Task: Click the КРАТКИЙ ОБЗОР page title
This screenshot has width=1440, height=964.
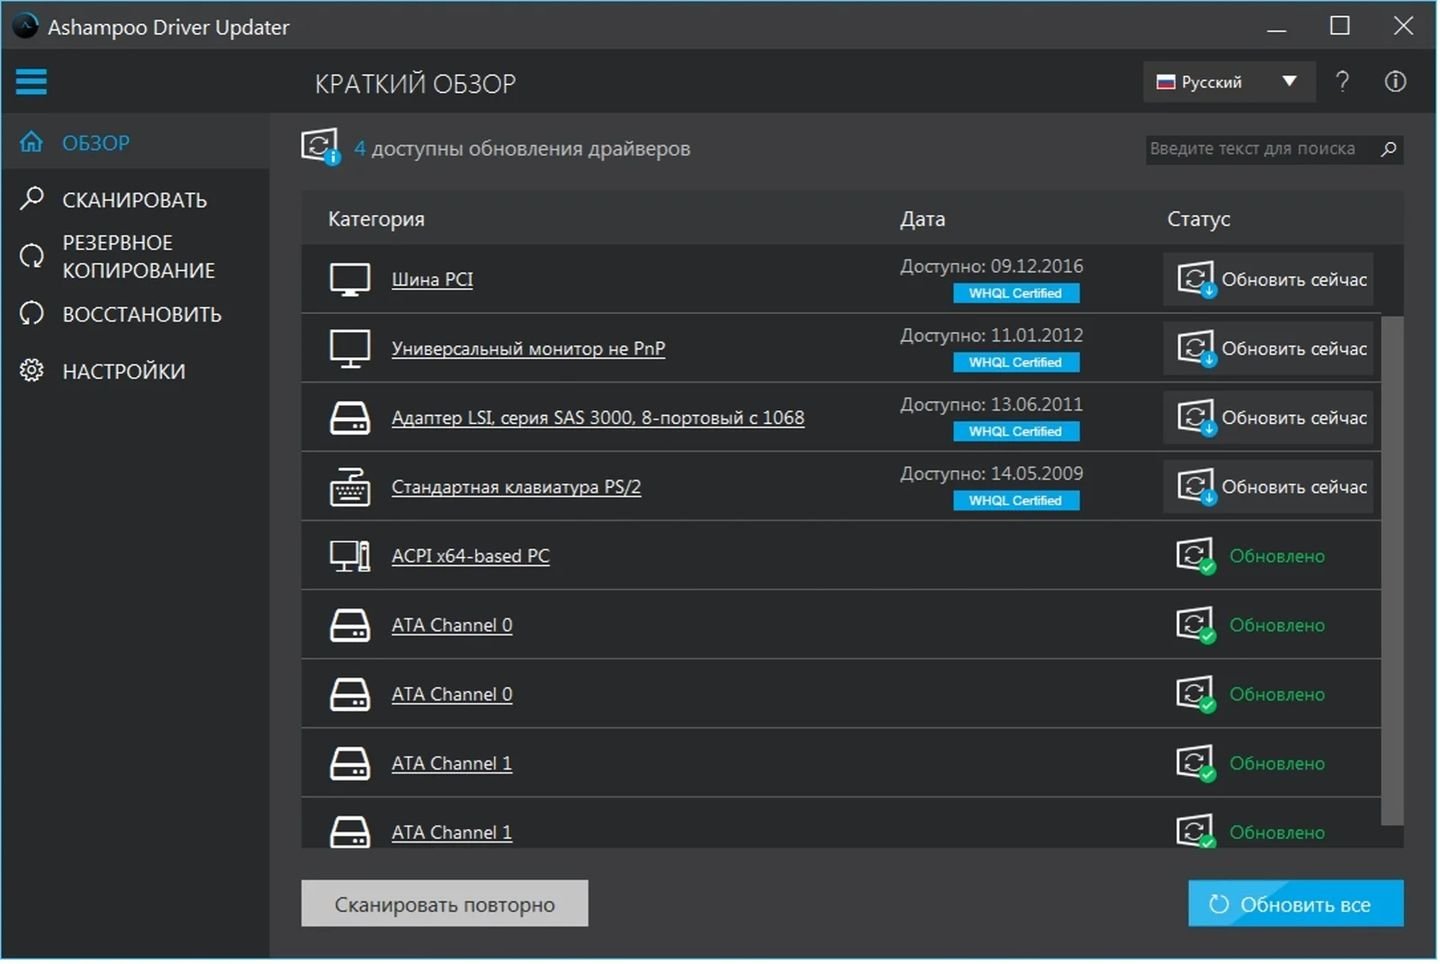Action: click(x=416, y=84)
